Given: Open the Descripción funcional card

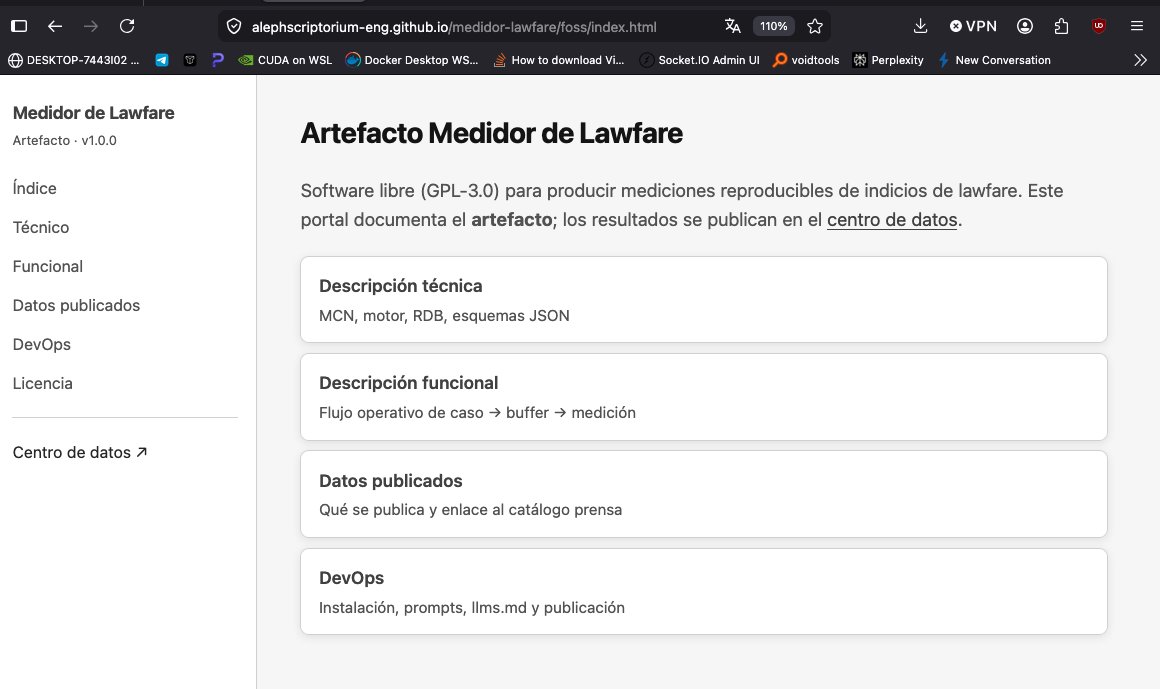Looking at the screenshot, I should (x=704, y=397).
